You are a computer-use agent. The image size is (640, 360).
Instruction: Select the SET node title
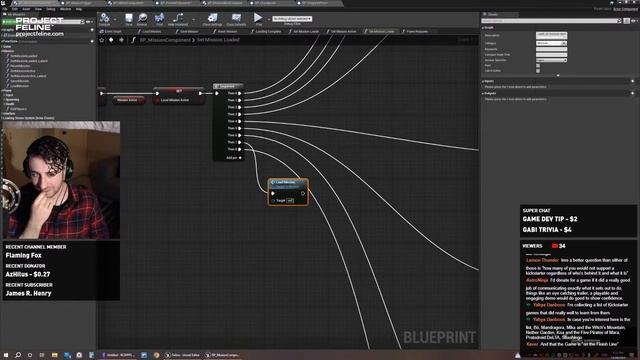coord(179,91)
